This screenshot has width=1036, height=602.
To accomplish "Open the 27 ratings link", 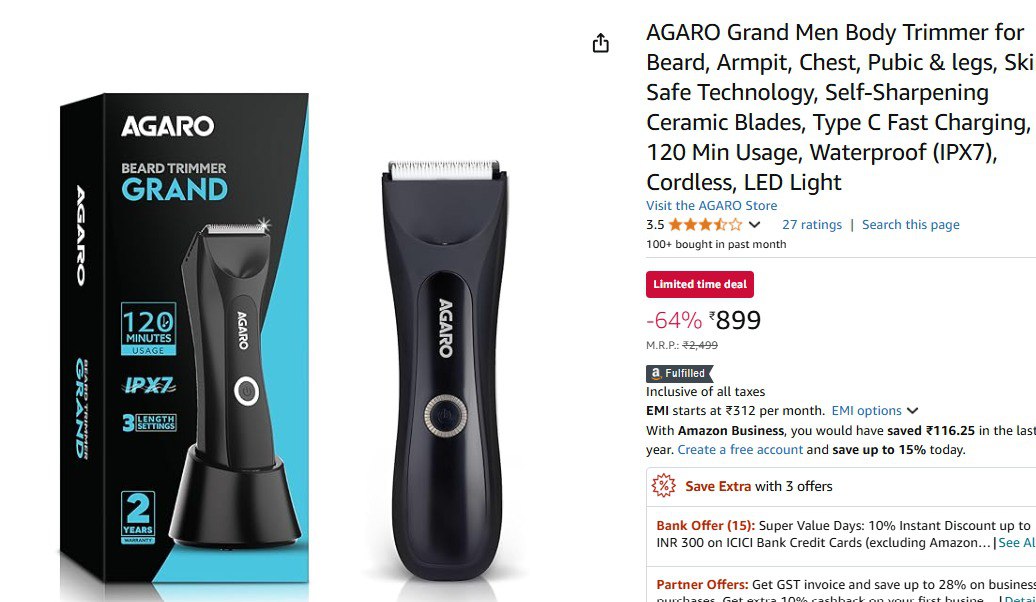I will click(812, 225).
